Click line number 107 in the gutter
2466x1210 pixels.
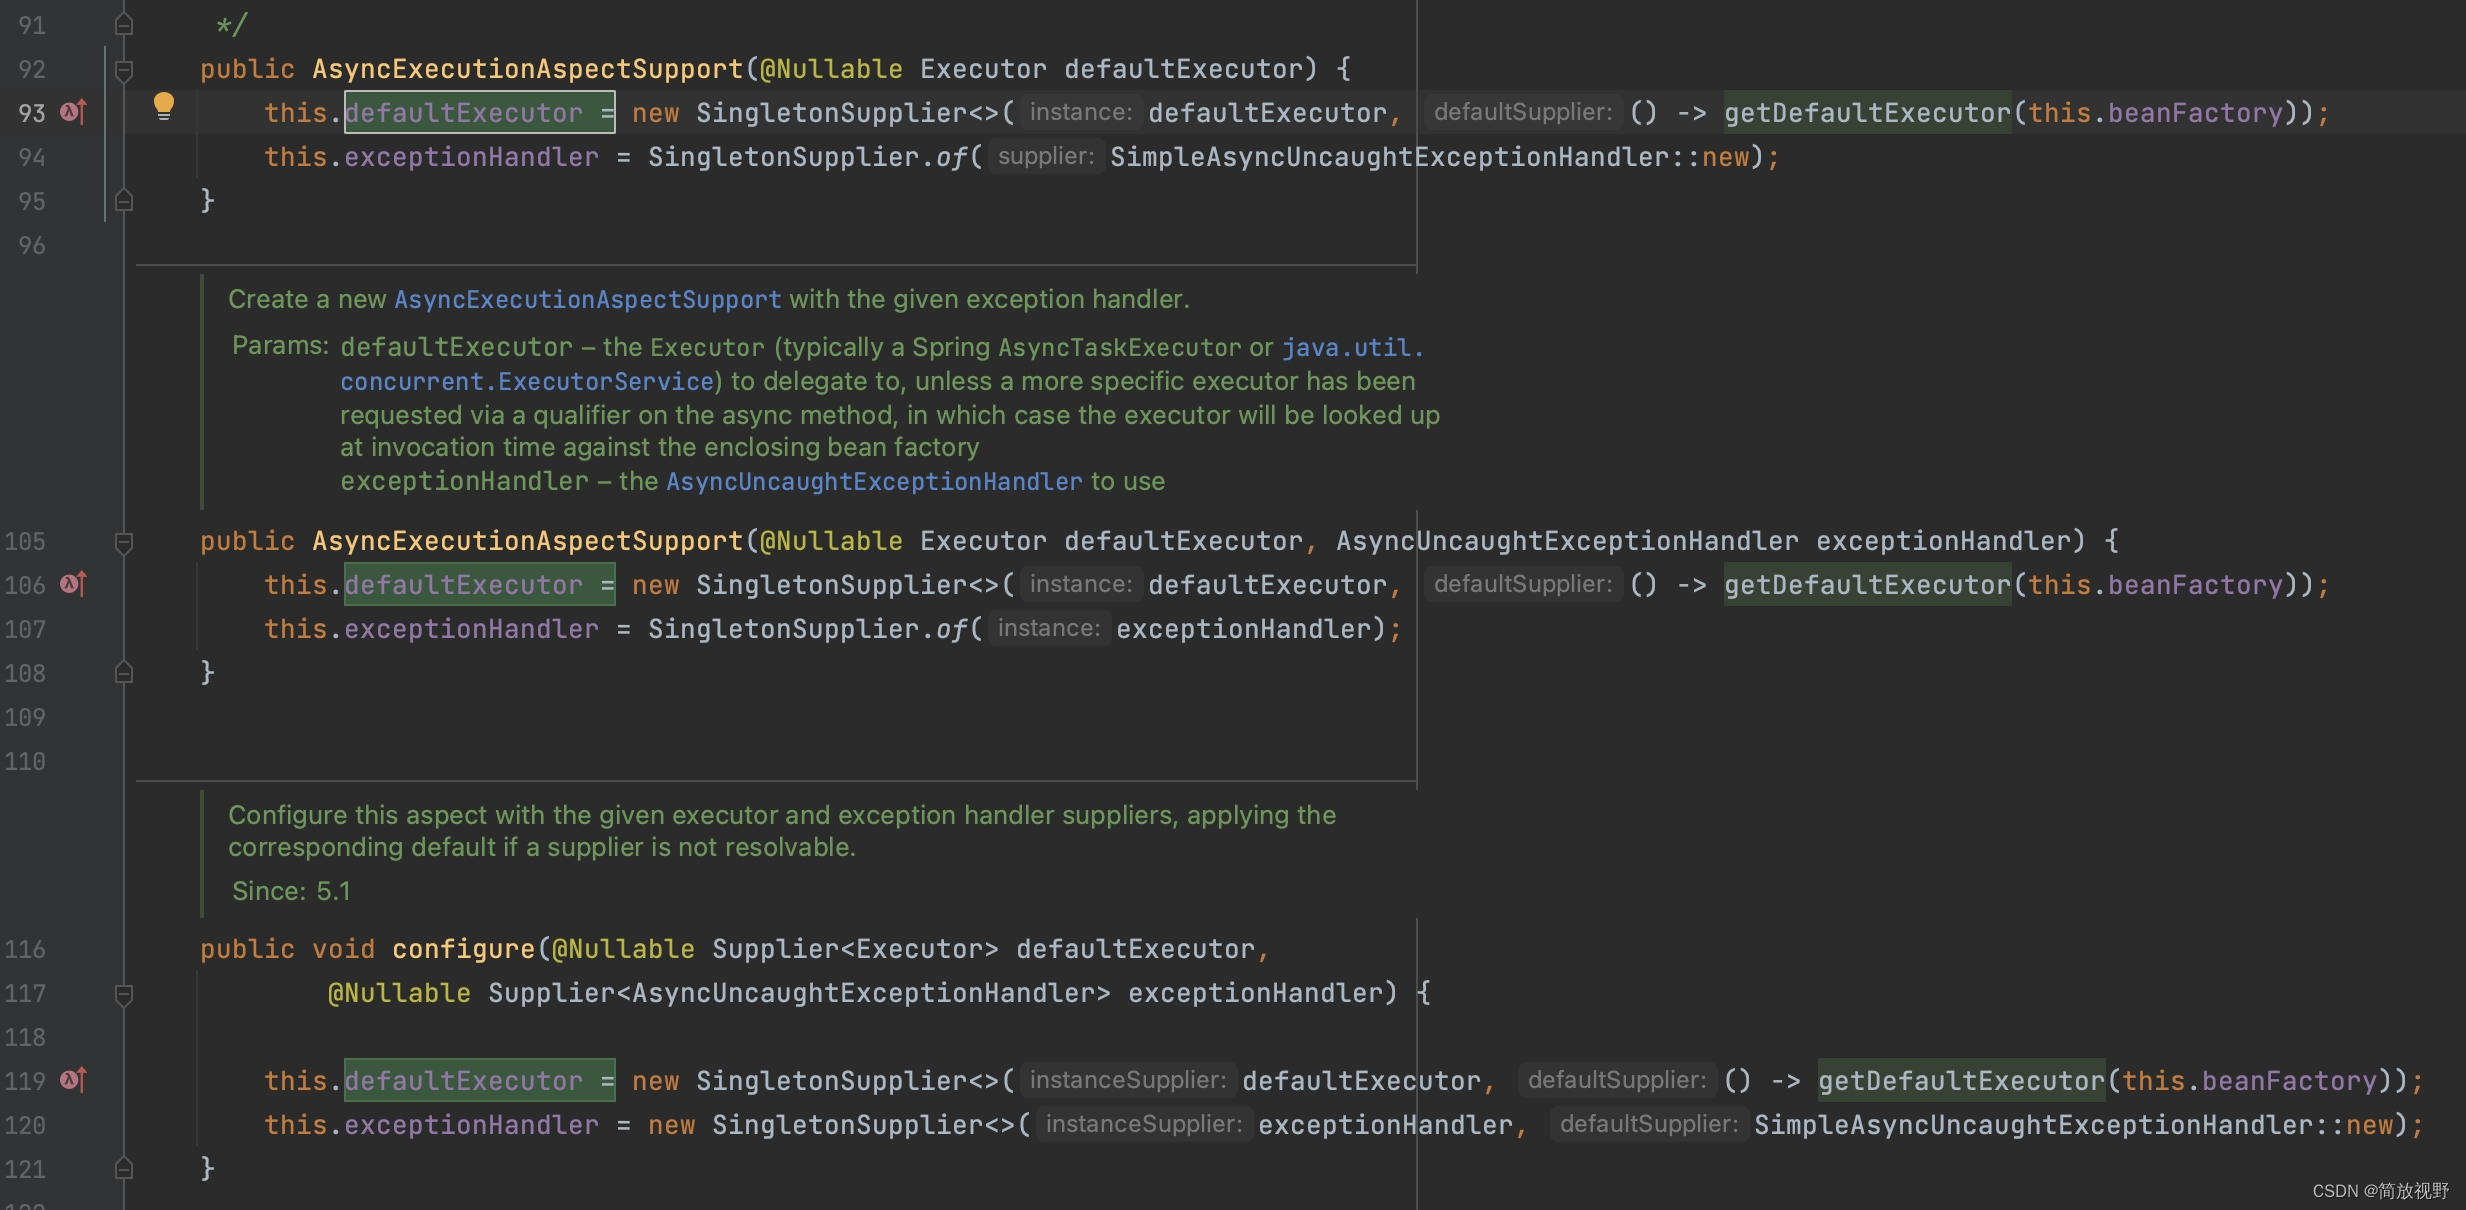click(25, 629)
